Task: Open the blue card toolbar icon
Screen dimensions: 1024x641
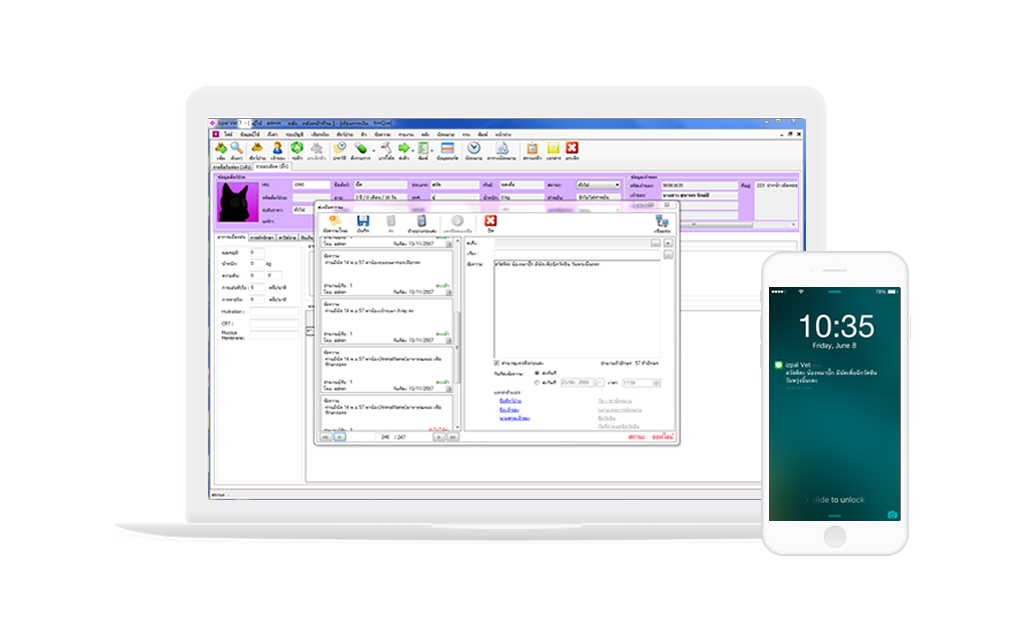Action: 447,149
